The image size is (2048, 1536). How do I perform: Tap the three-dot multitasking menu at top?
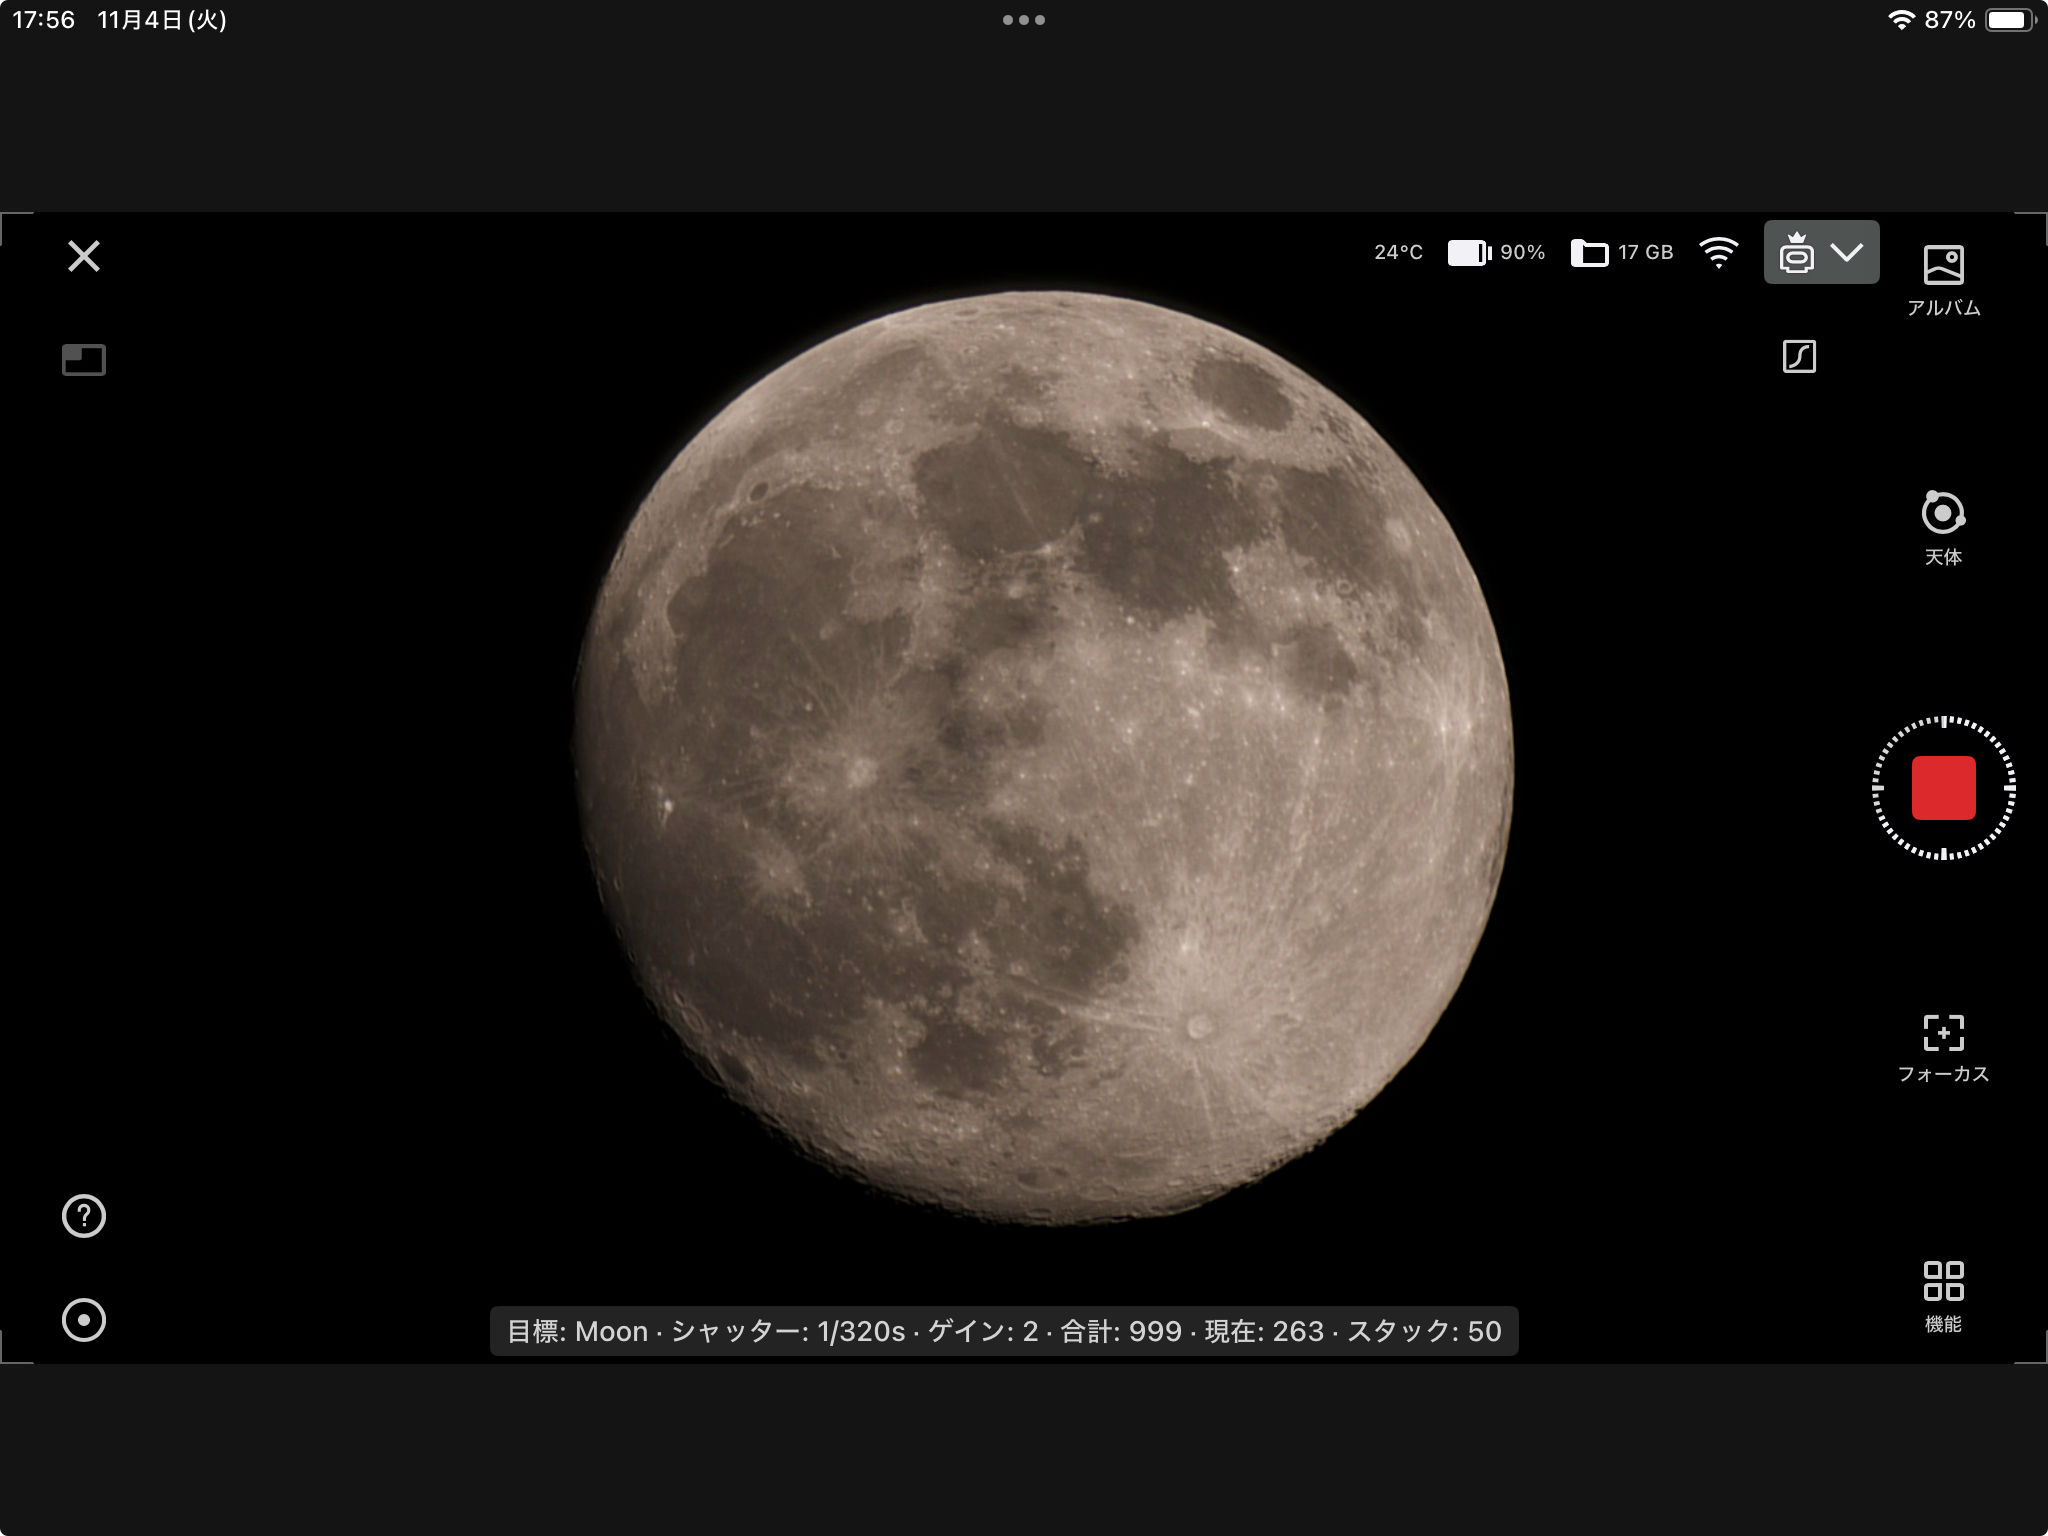tap(1024, 20)
